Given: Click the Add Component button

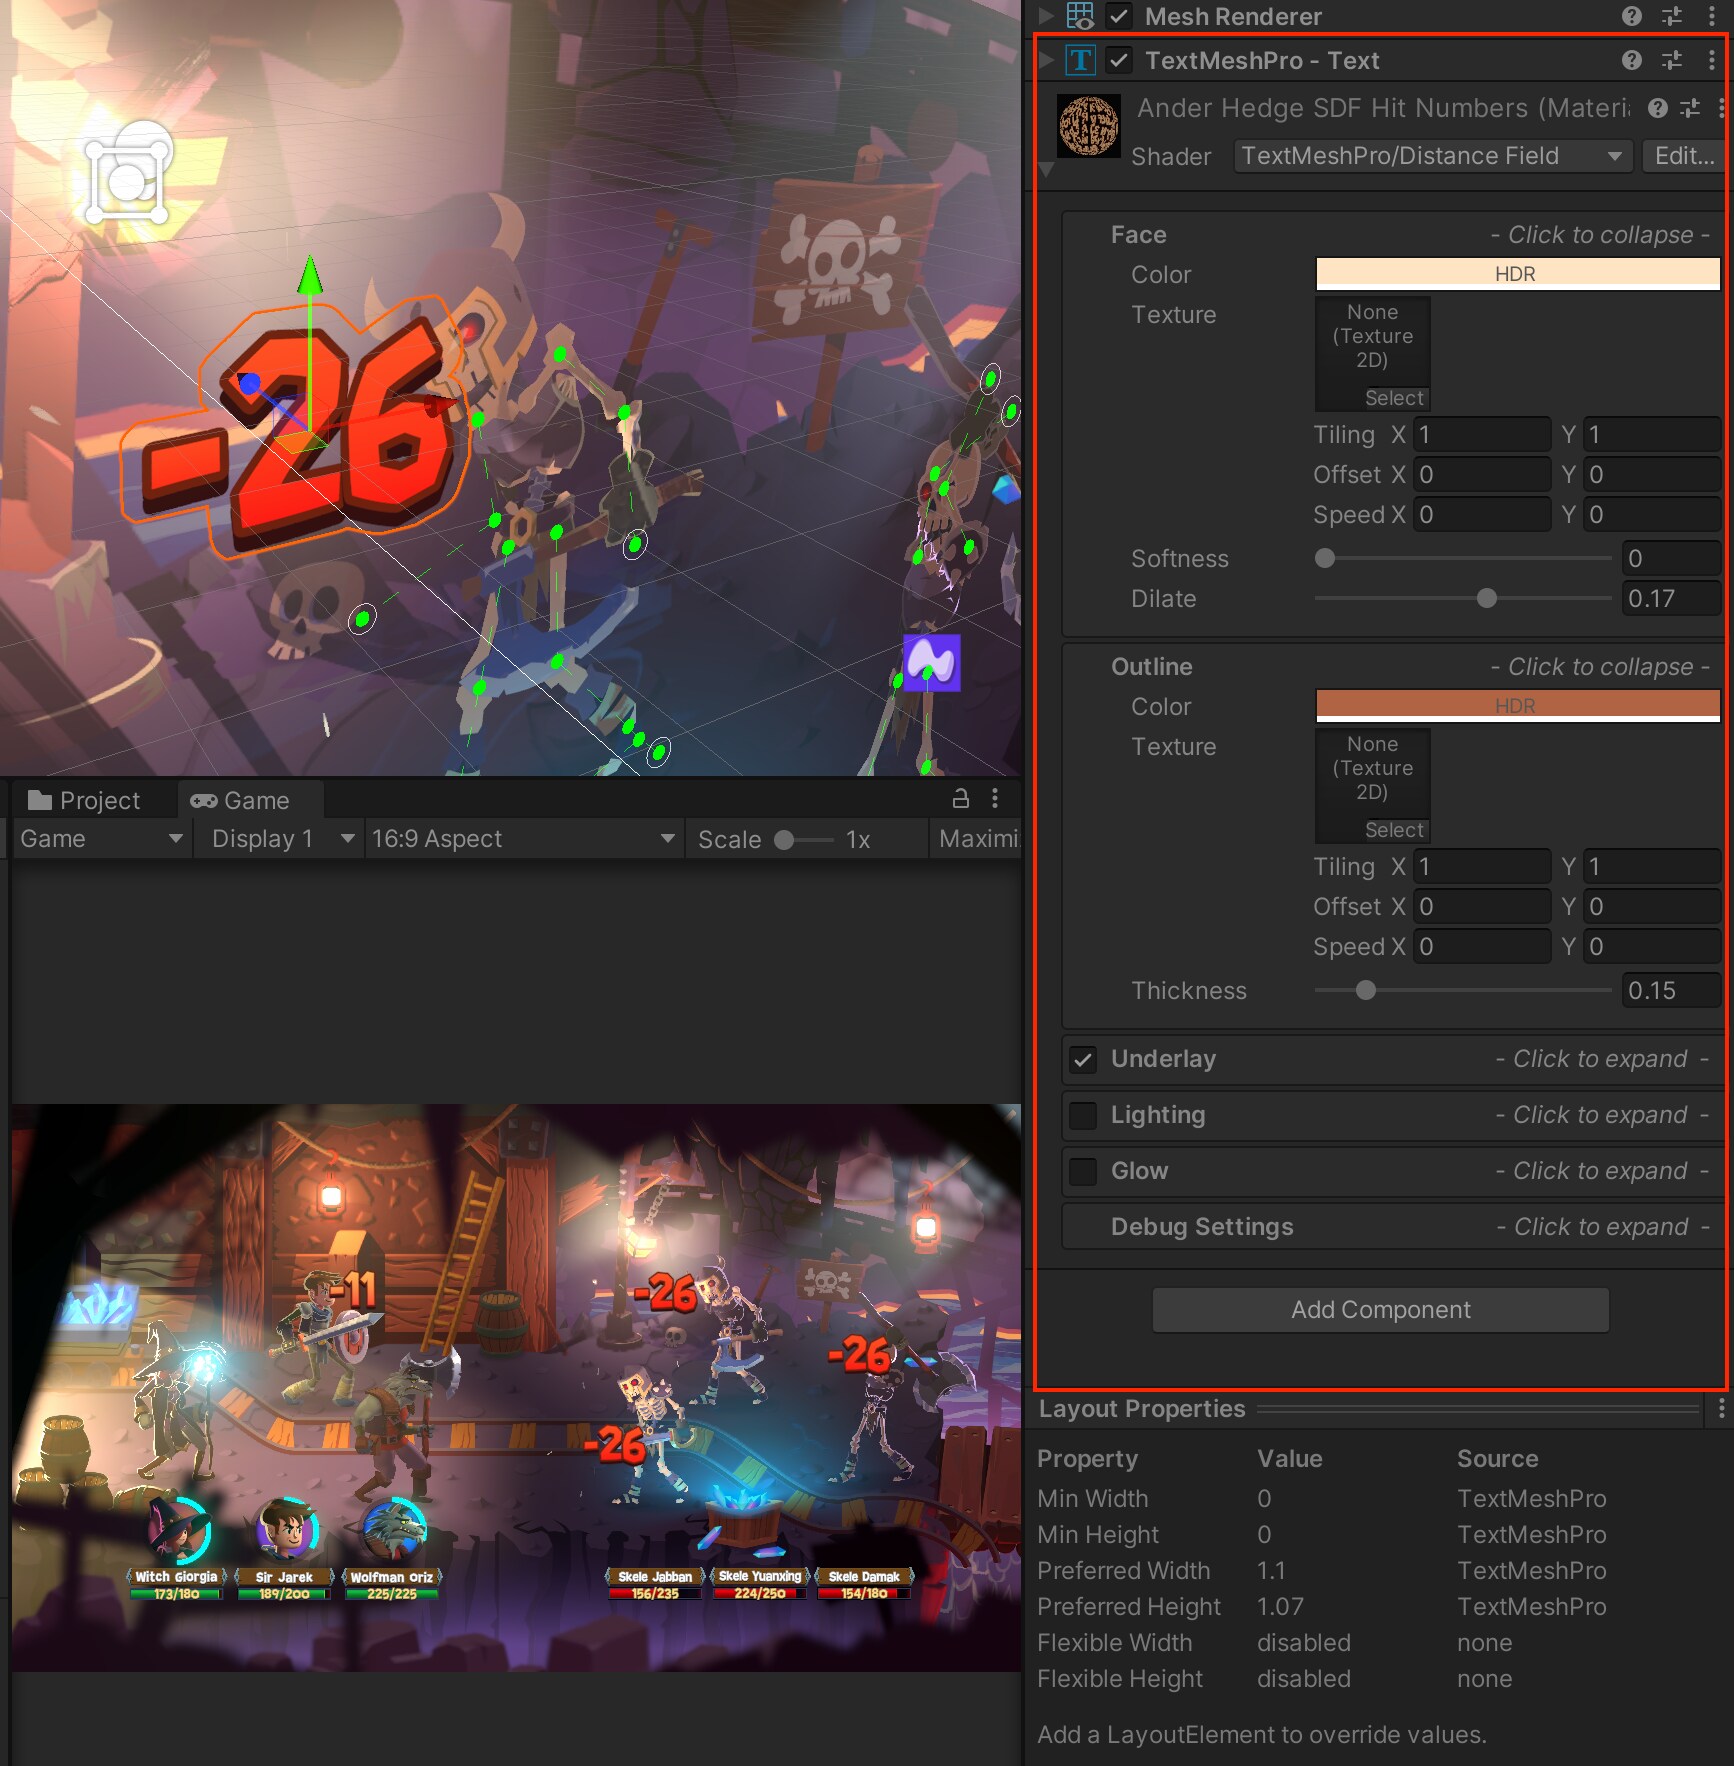Looking at the screenshot, I should (x=1380, y=1310).
